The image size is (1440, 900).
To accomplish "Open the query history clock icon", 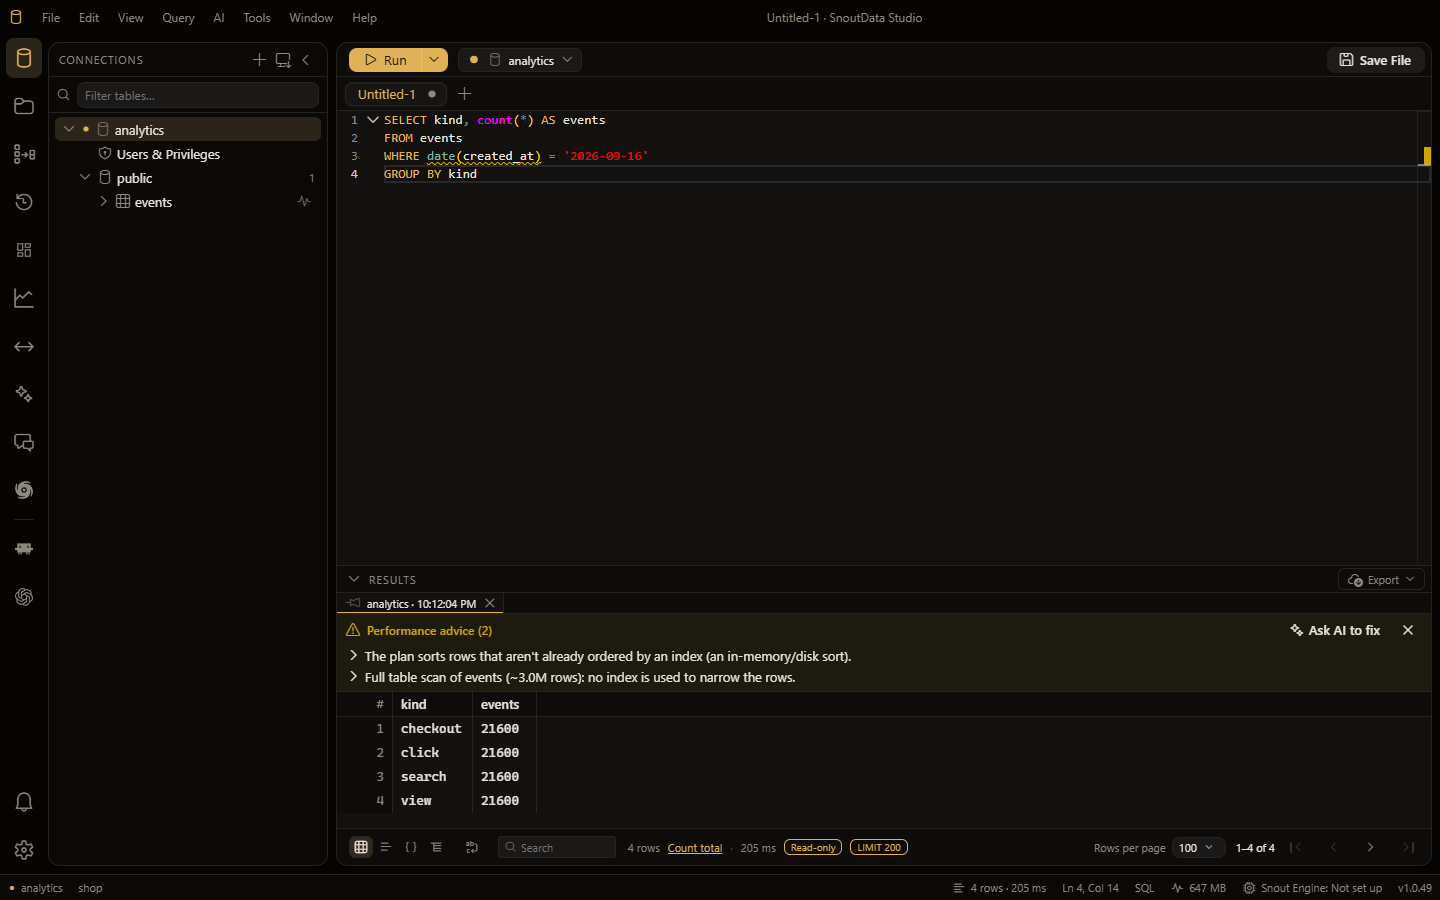I will (x=24, y=202).
